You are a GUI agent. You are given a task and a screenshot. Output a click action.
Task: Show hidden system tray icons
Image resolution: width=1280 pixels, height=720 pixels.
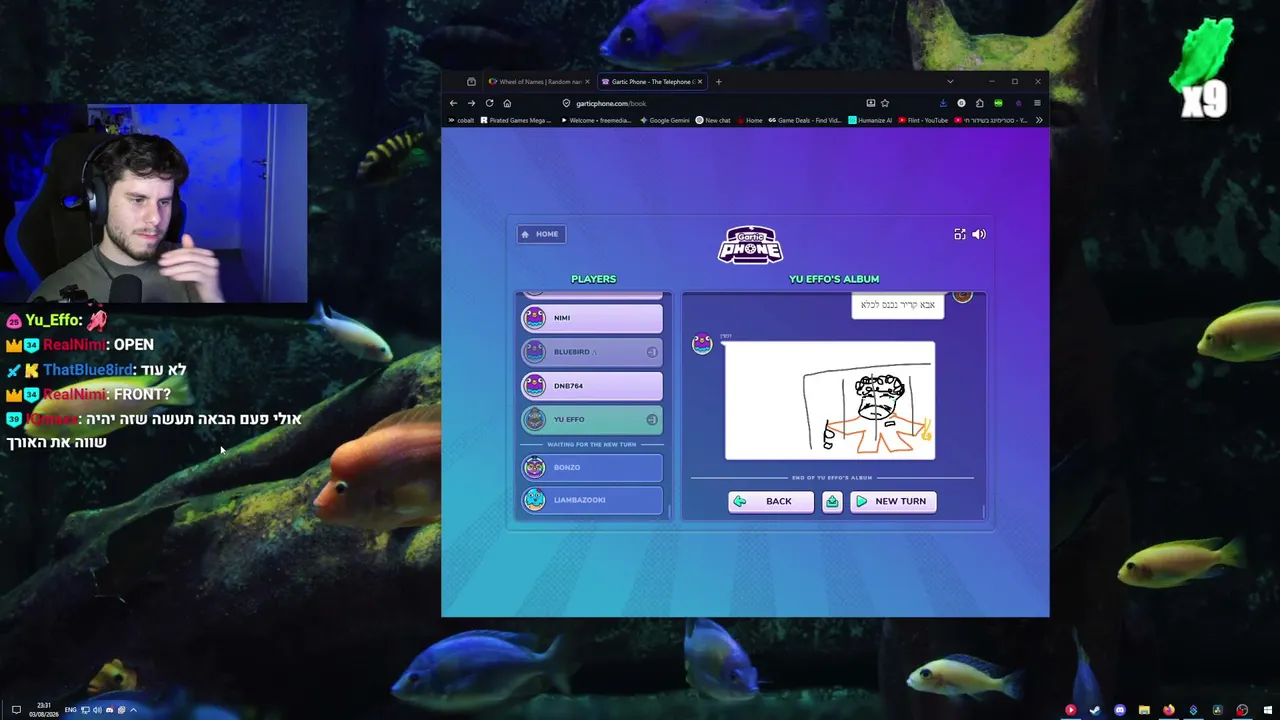pos(133,710)
